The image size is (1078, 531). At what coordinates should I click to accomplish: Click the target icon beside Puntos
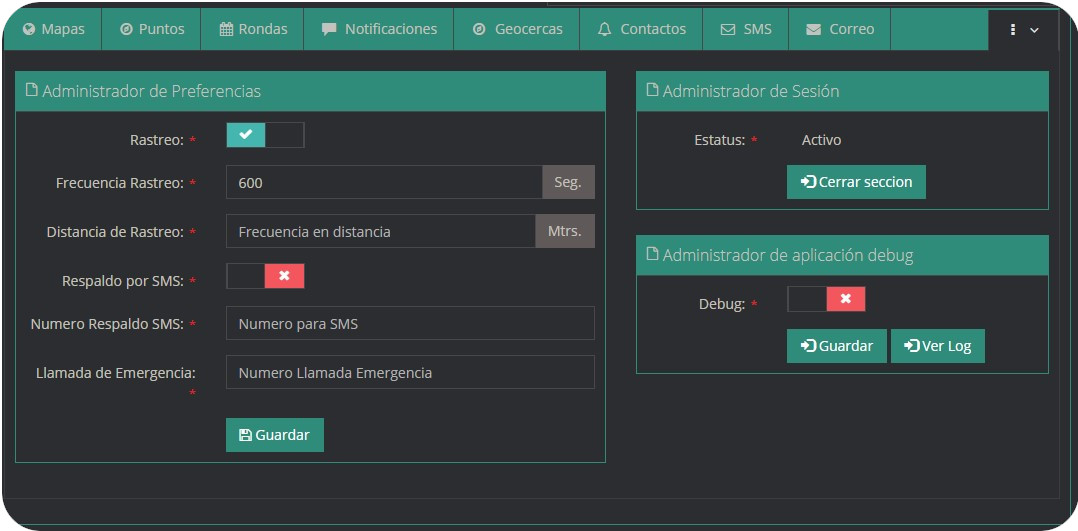(126, 30)
